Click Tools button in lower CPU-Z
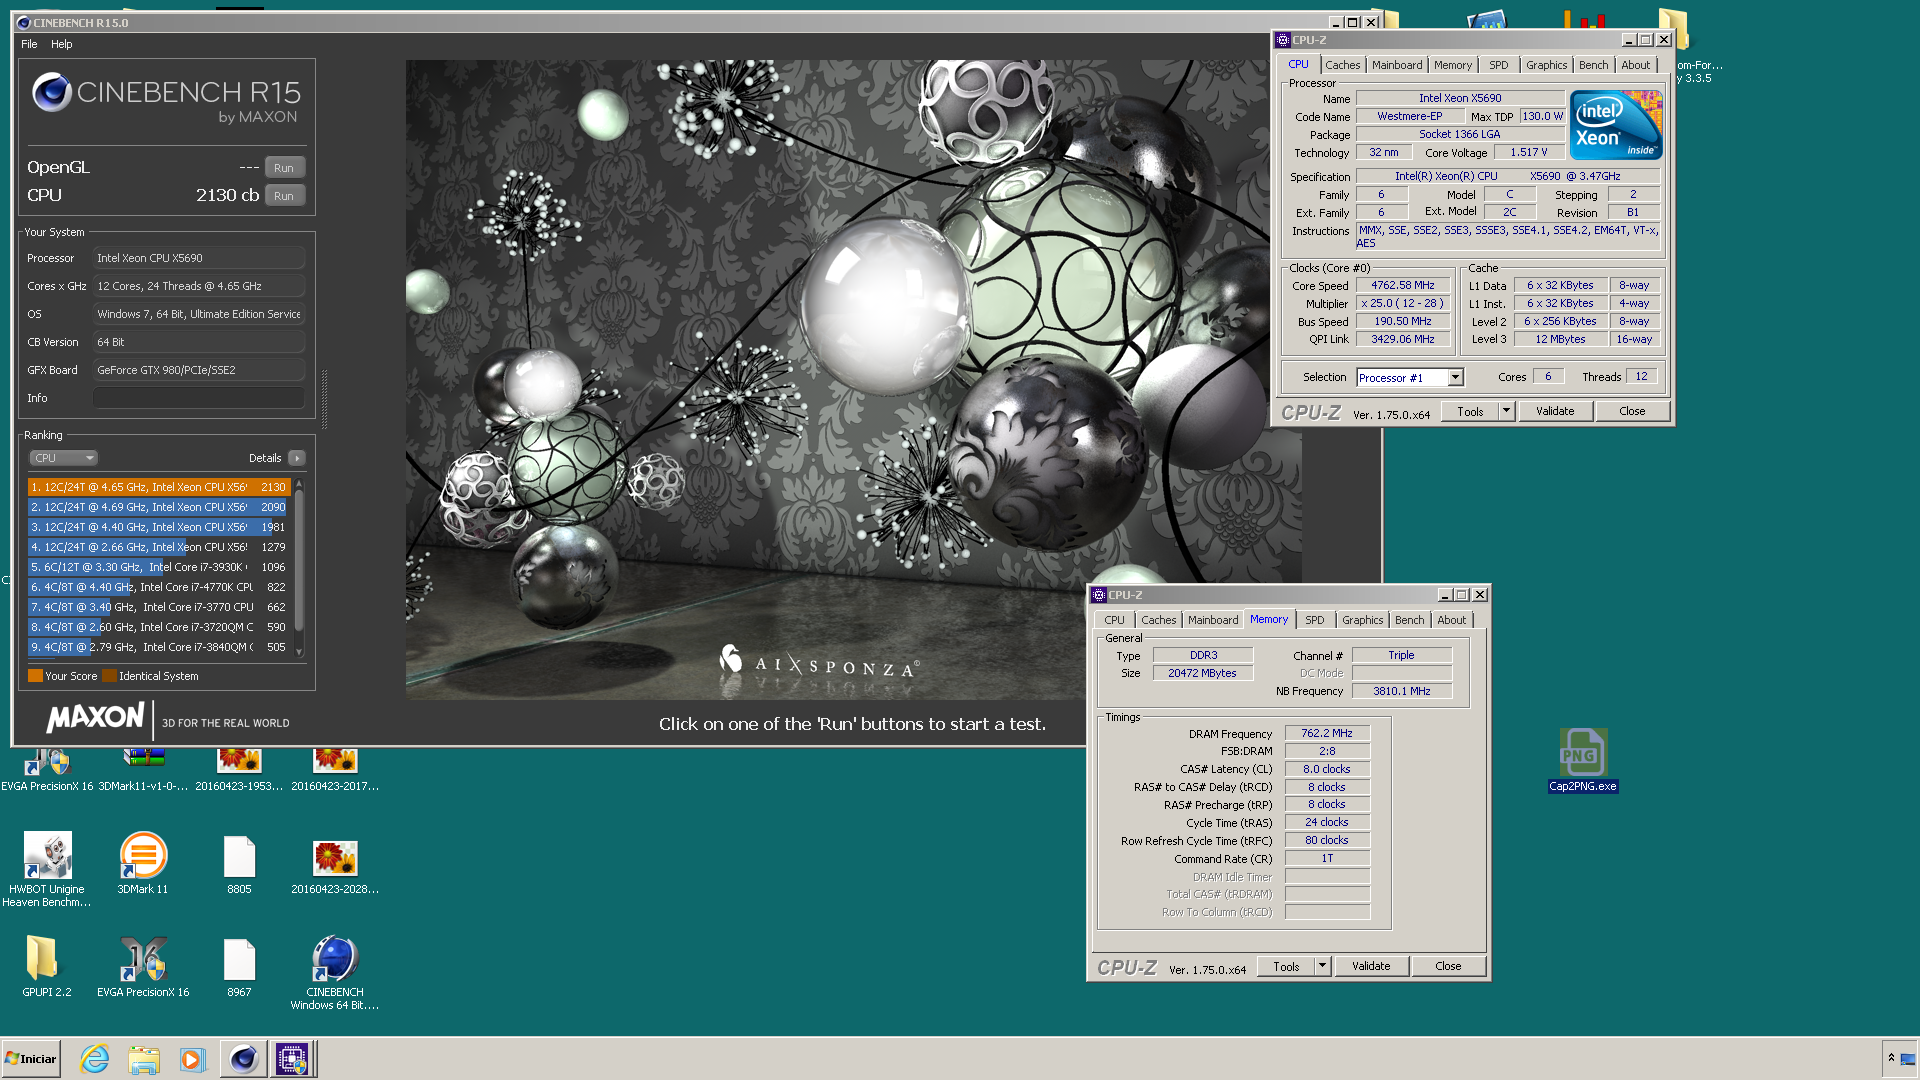The image size is (1920, 1080). [1286, 966]
